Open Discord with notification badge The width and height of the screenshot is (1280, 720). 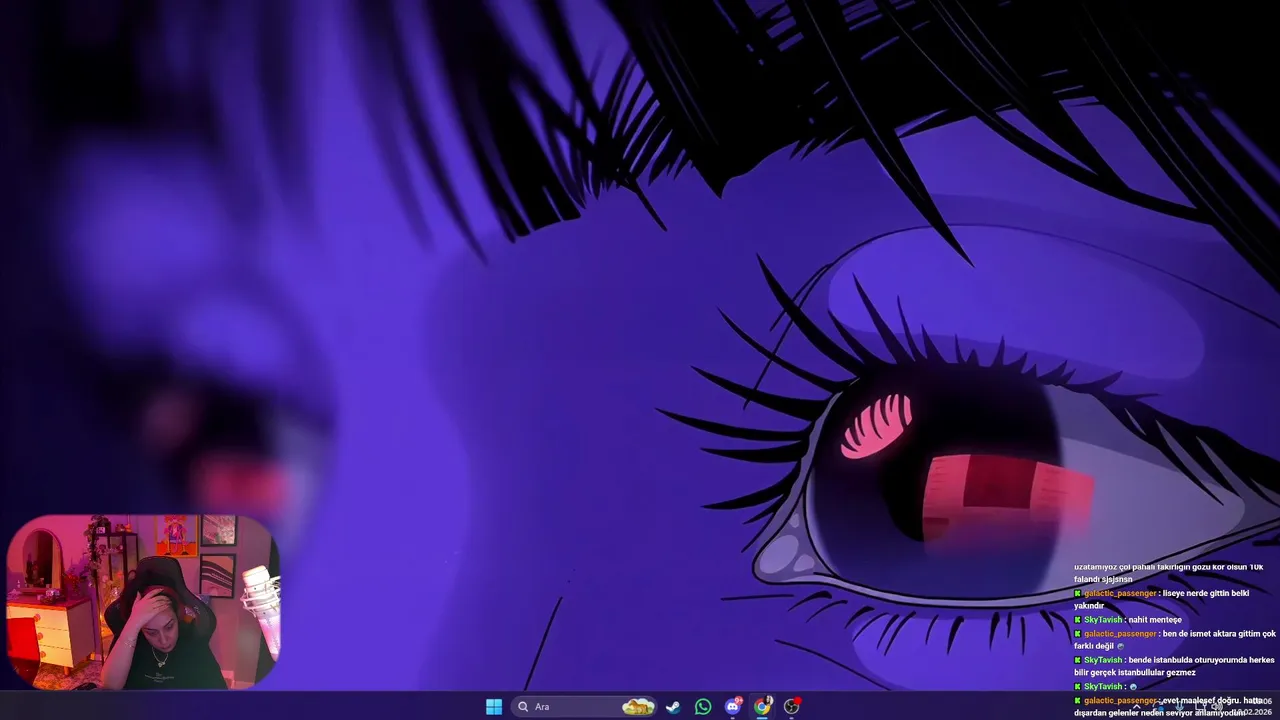tap(733, 707)
